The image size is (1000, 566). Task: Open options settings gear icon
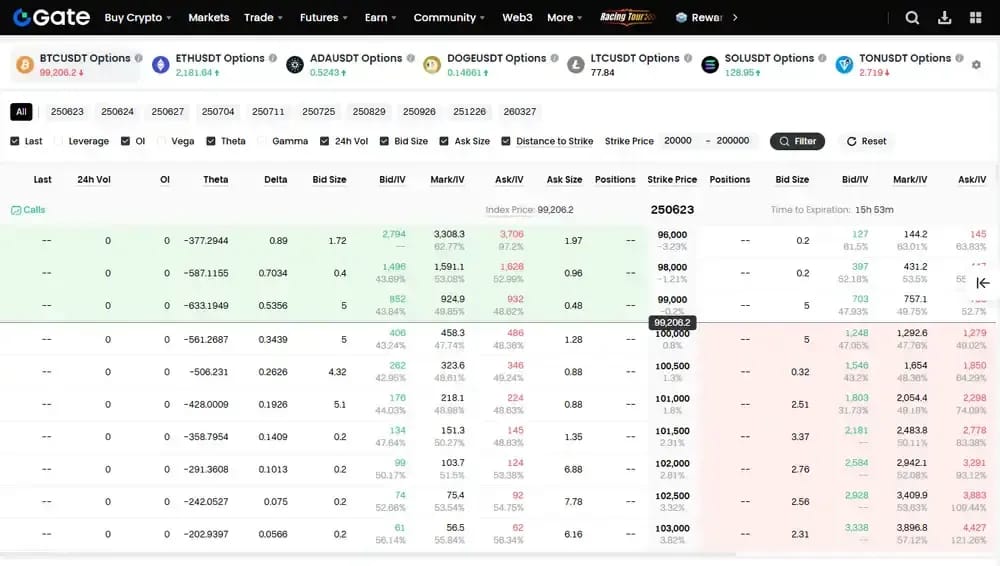point(976,64)
